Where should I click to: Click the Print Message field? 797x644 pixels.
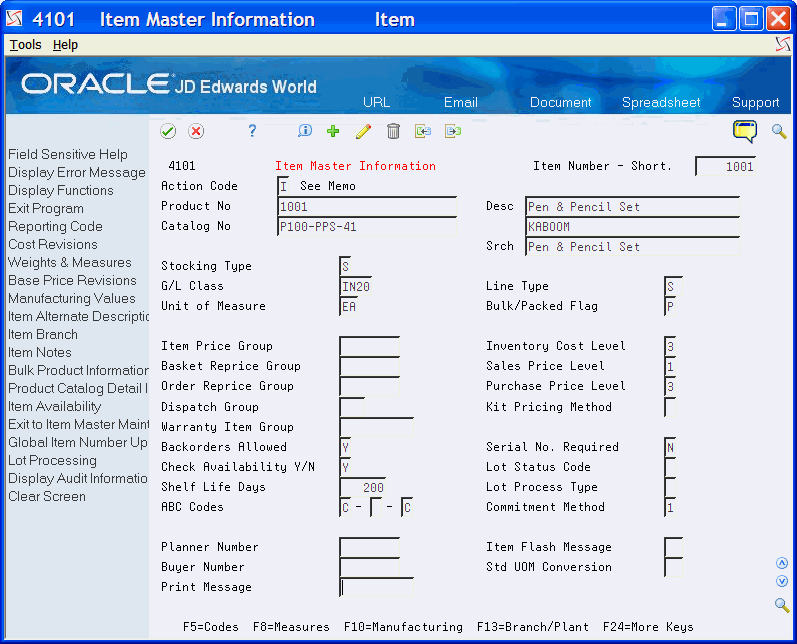(x=377, y=587)
